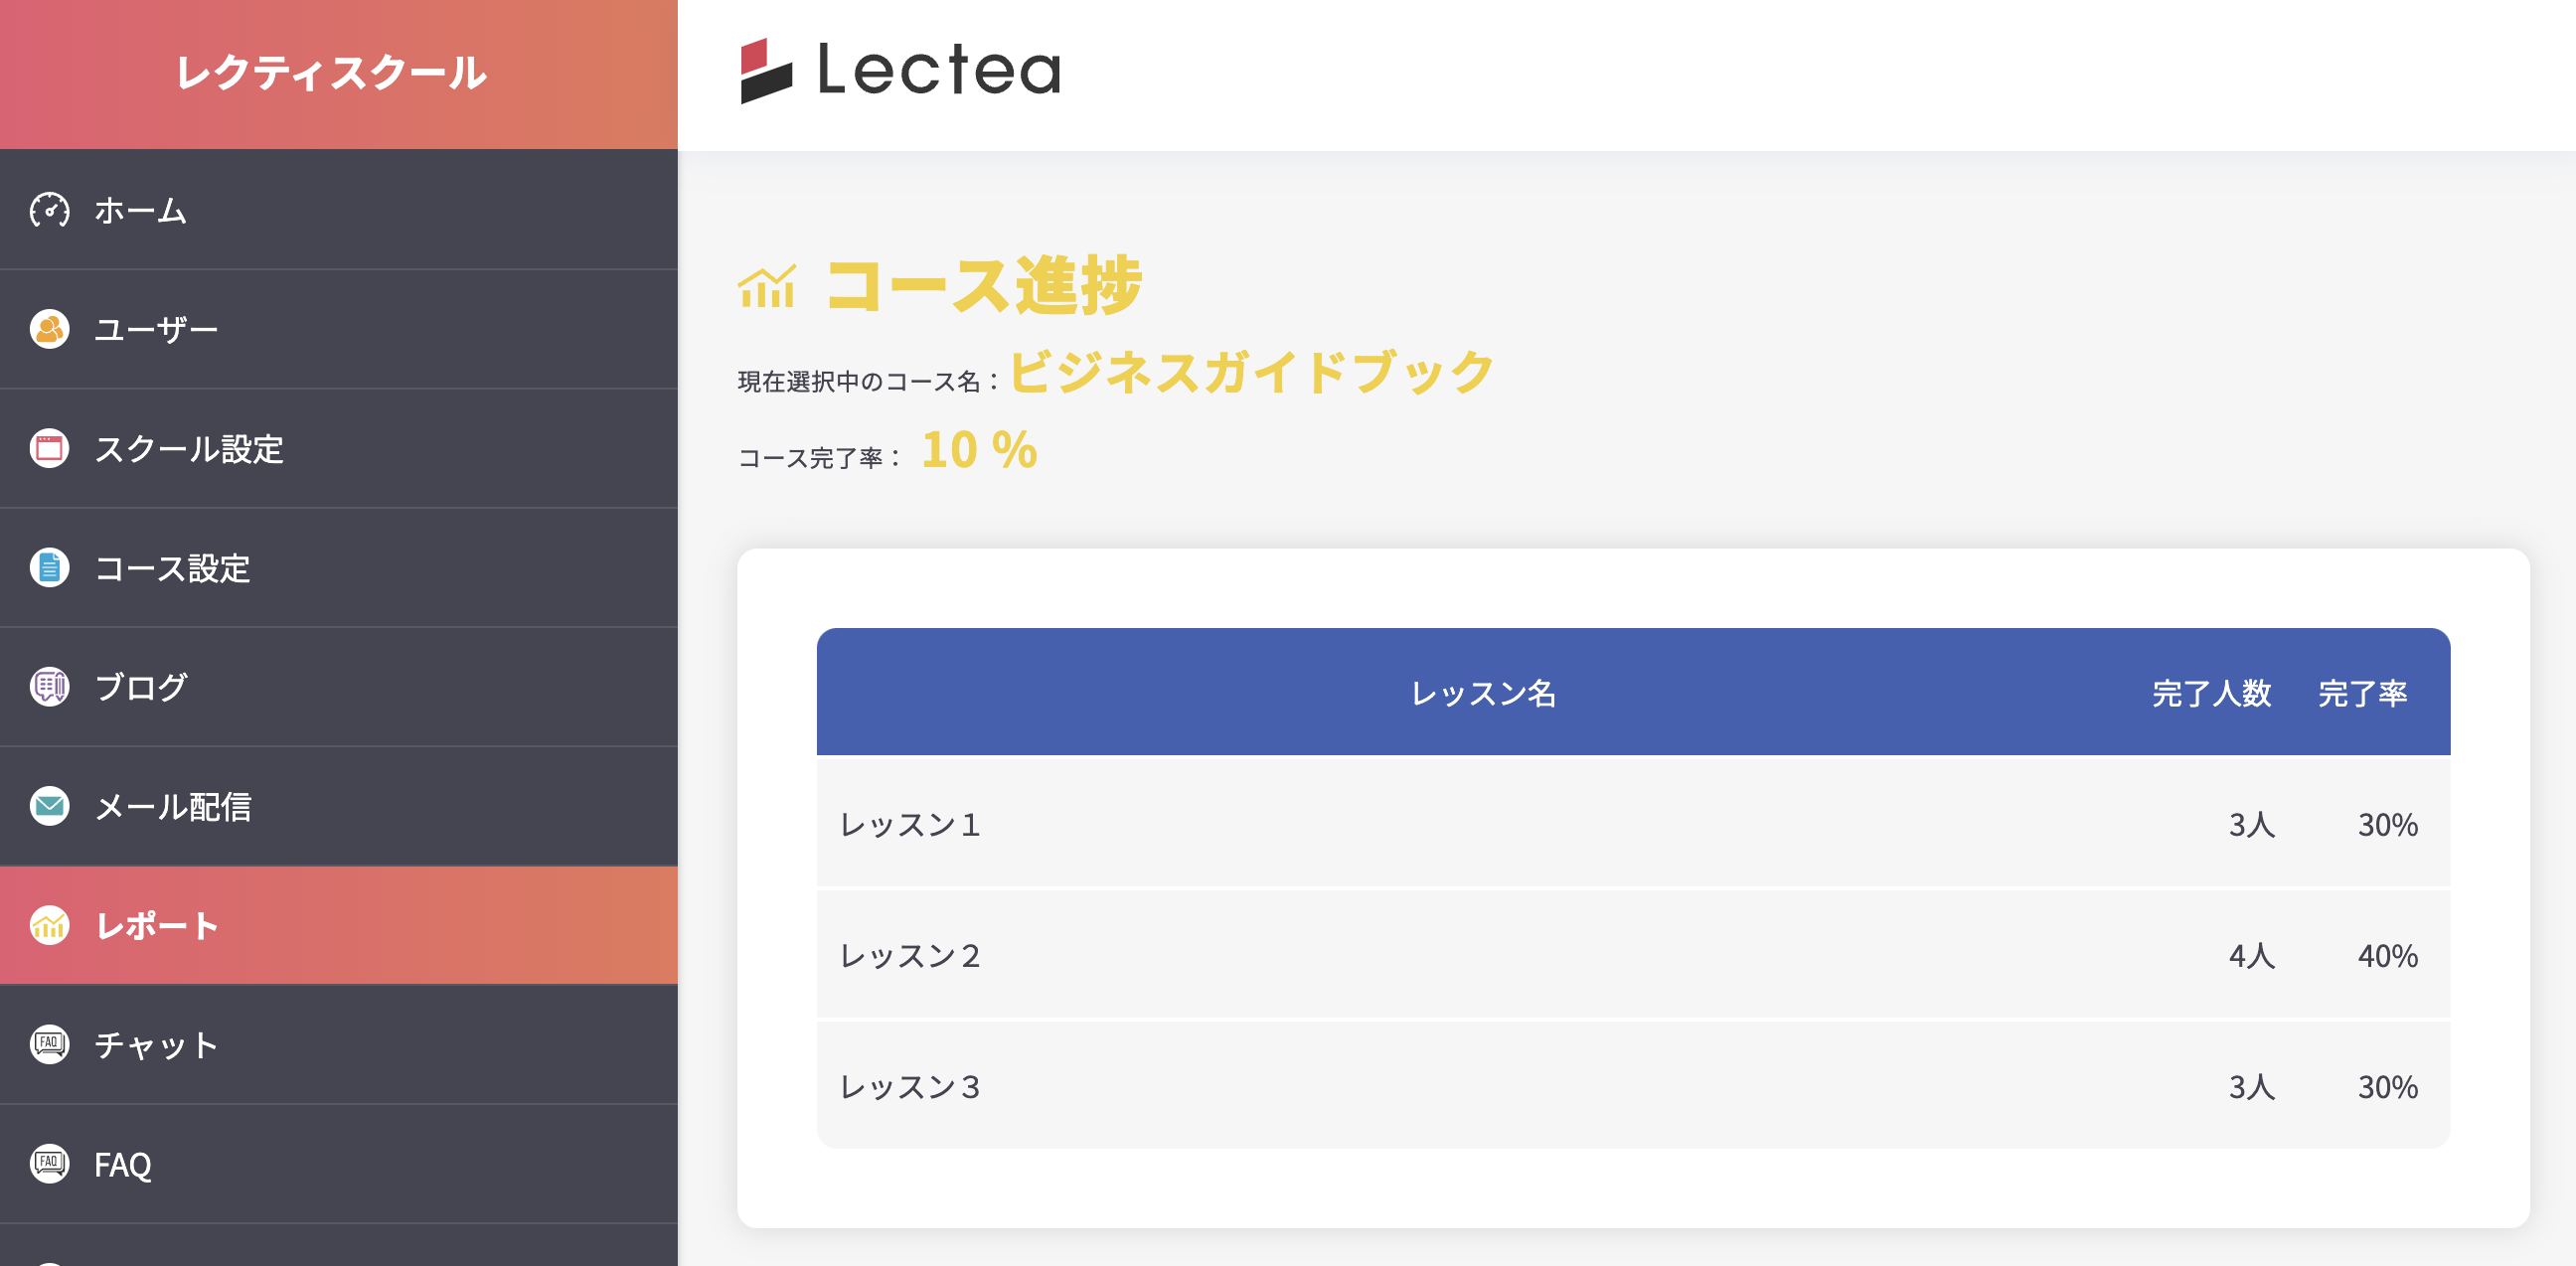Select the レッスン１ table row

[1632, 824]
